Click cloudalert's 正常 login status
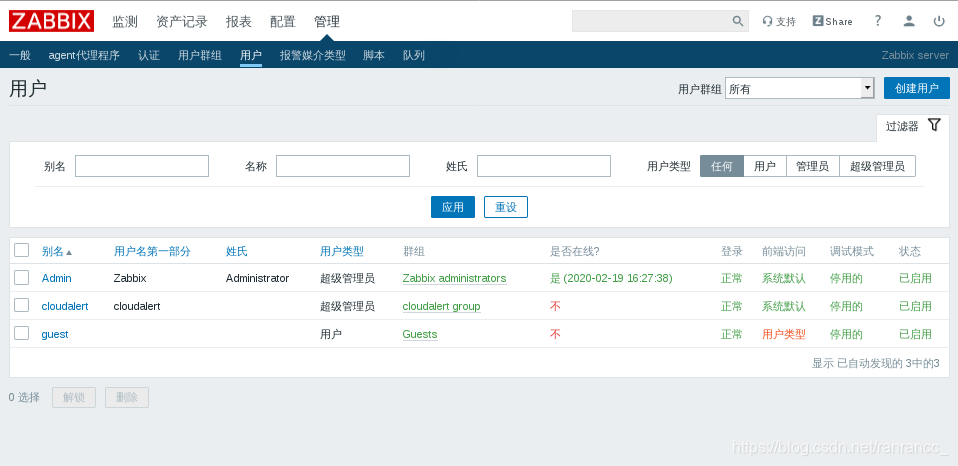Viewport: 958px width, 466px height. tap(732, 306)
